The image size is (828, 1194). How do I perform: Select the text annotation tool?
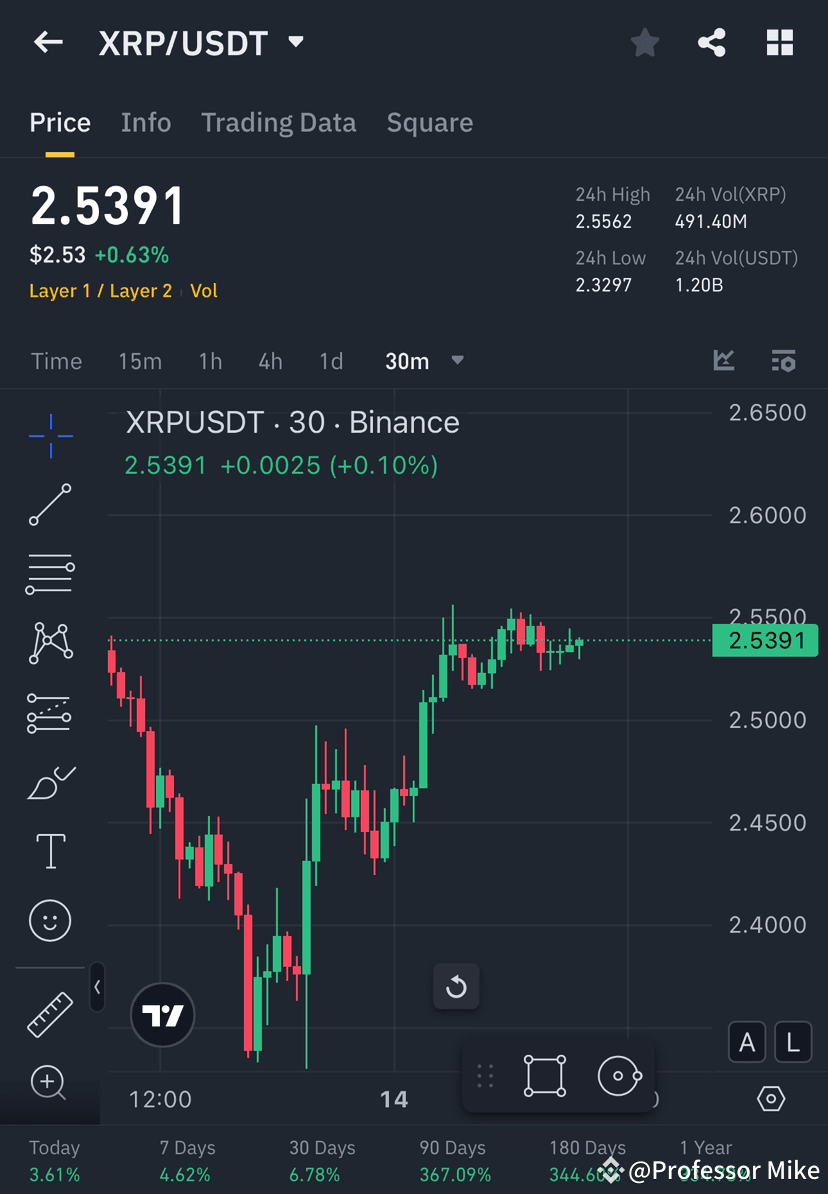50,850
